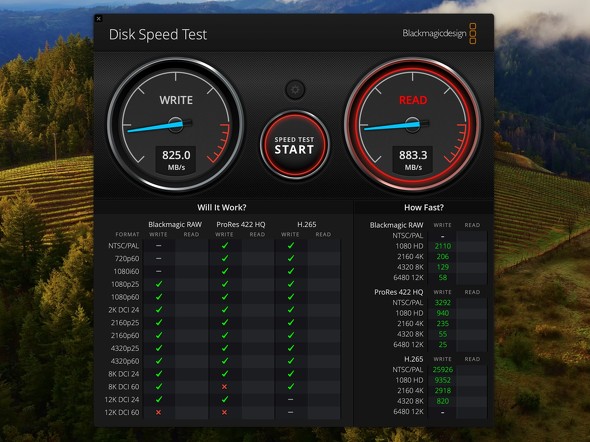Viewport: 590px width, 442px height.
Task: Click the NTSC/PAL format row label
Action: pos(123,246)
